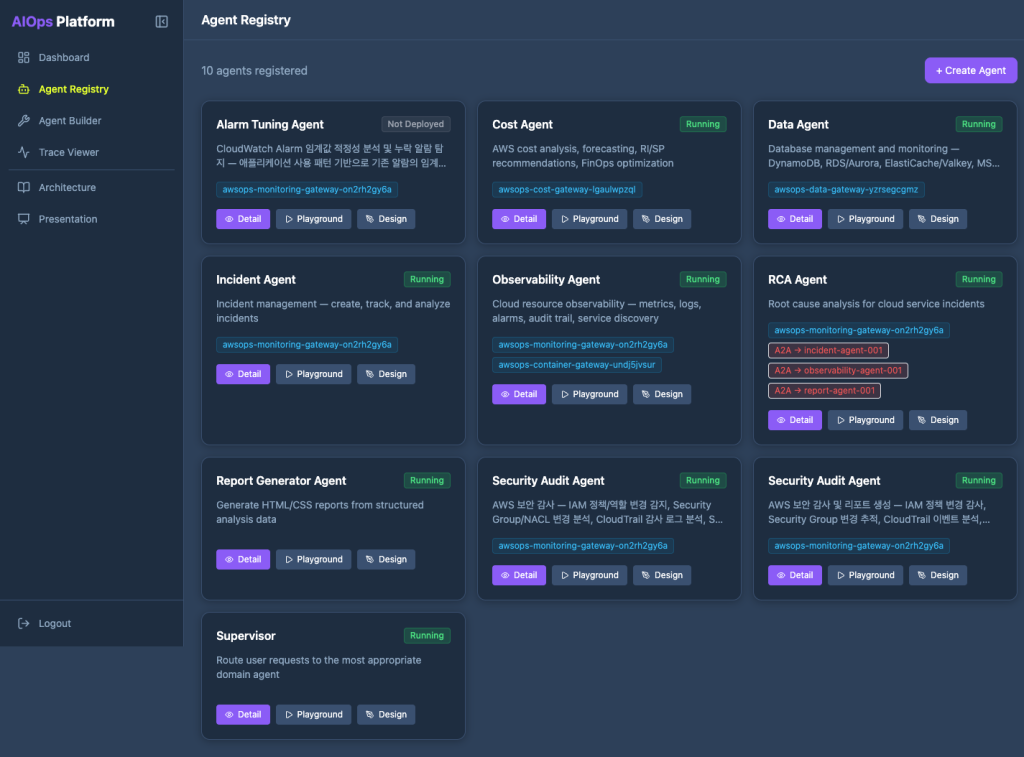Image resolution: width=1024 pixels, height=757 pixels.
Task: Click the Trace Viewer pulse icon
Action: (x=24, y=152)
